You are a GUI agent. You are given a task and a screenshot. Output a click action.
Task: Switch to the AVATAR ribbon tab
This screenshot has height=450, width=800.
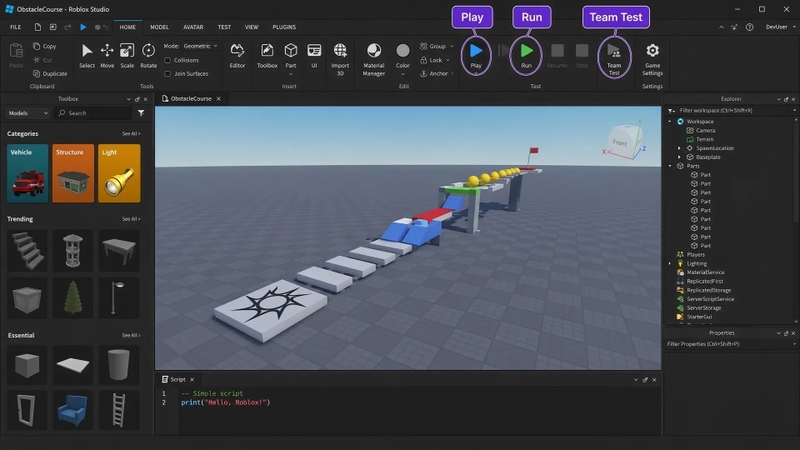point(193,27)
